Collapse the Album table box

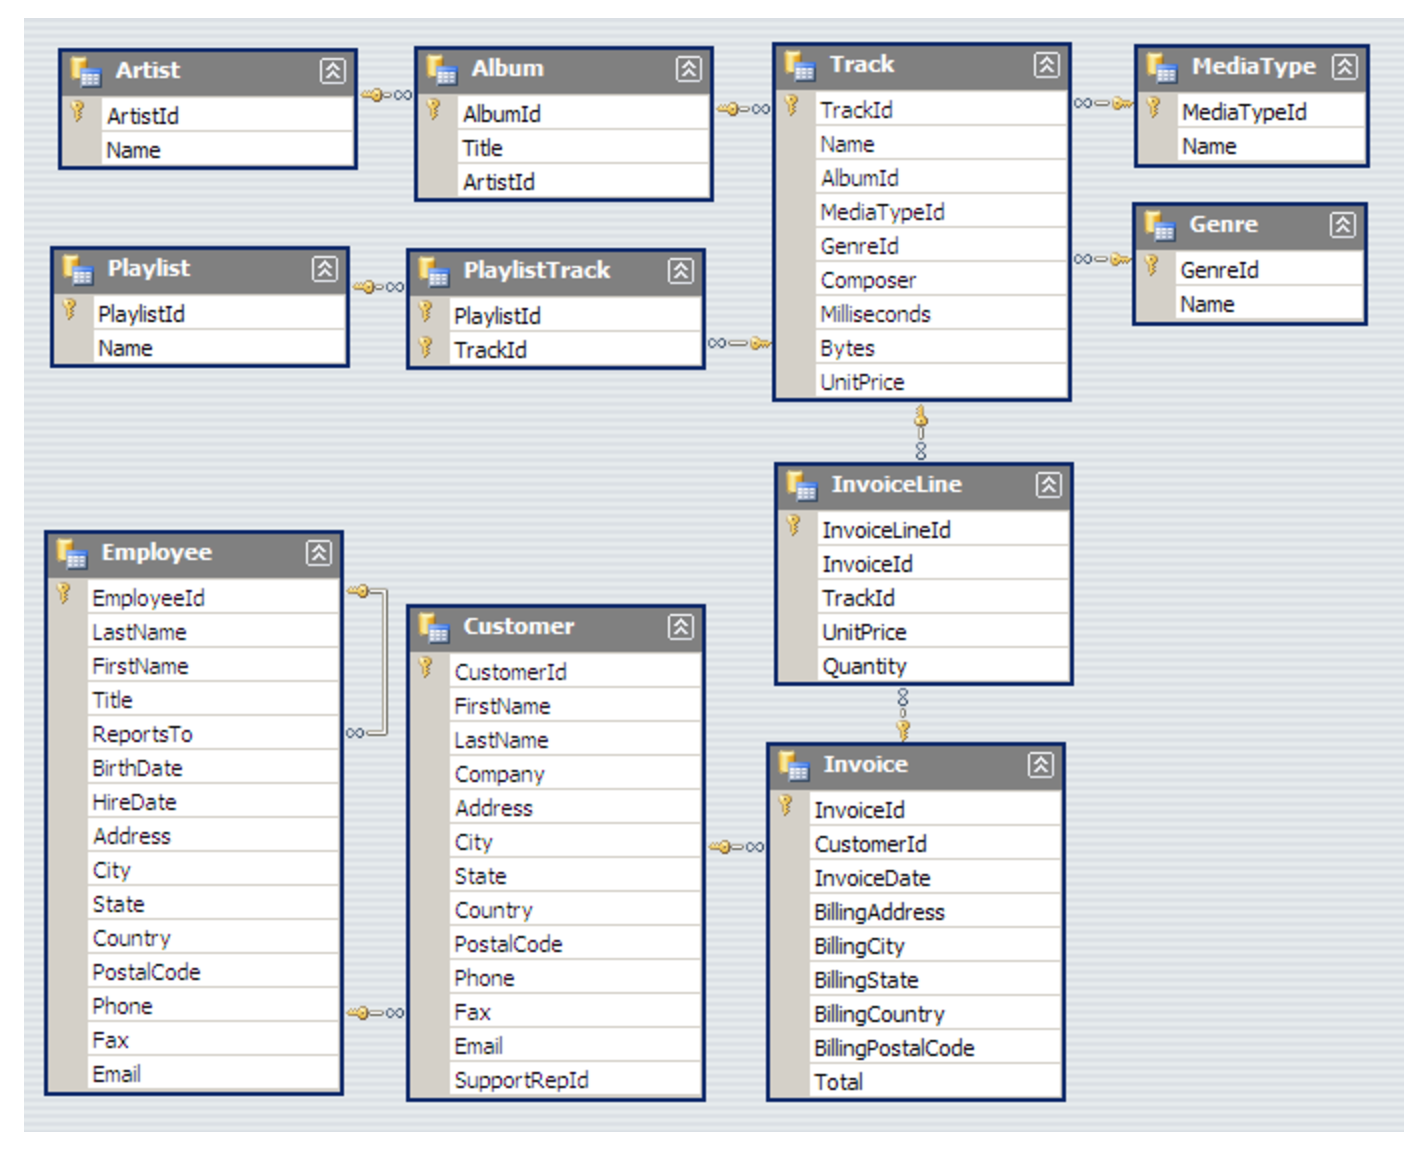[688, 68]
